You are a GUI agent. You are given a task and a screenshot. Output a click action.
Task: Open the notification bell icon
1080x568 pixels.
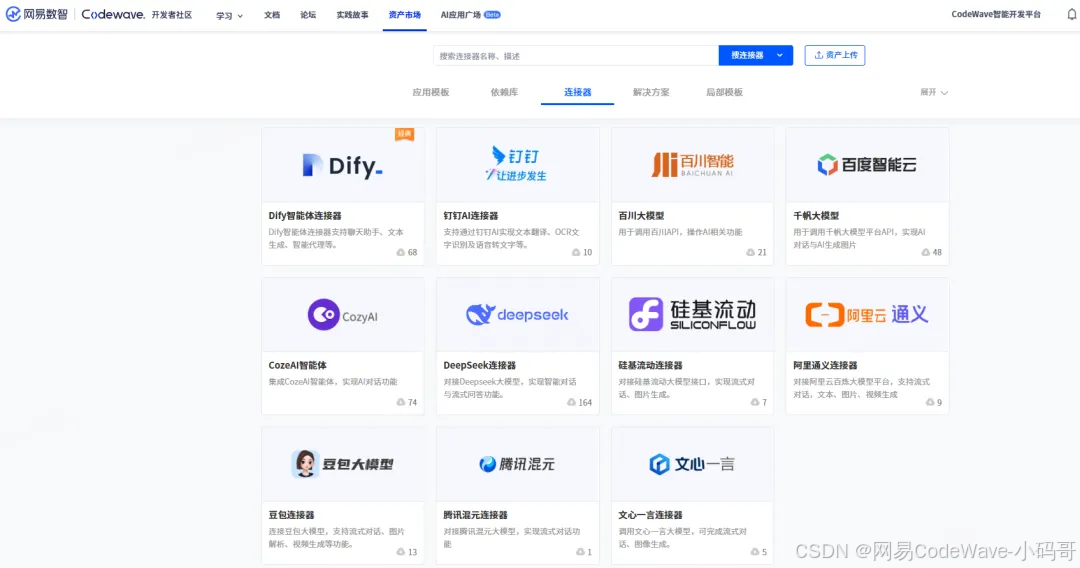point(1072,14)
